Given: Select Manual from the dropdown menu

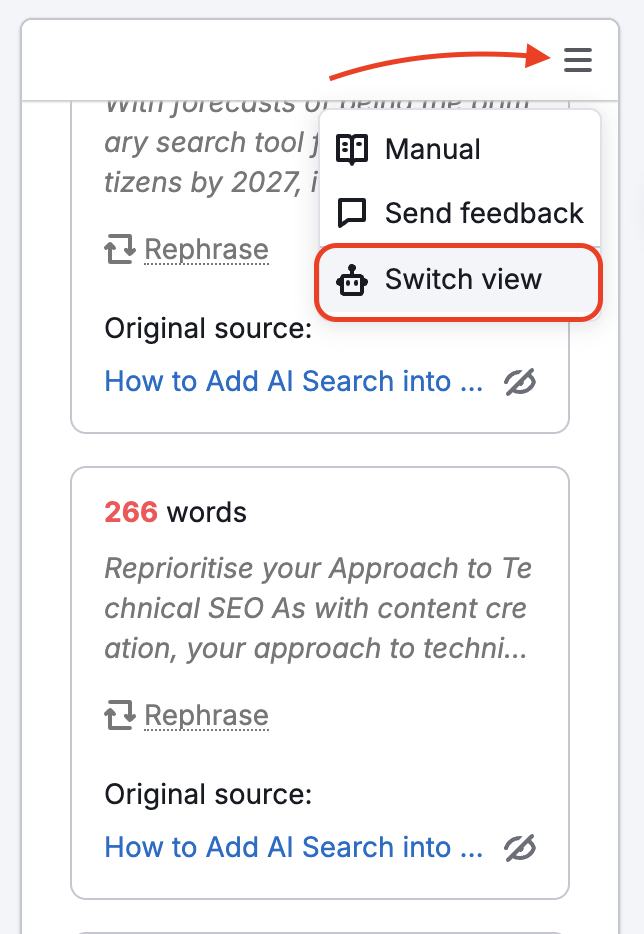Looking at the screenshot, I should 432,150.
